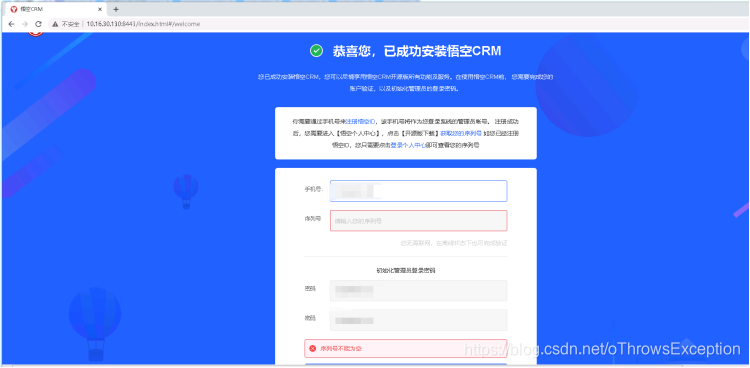Click the 悟空CRM favicon in the tab
This screenshot has height=368, width=750.
coord(13,9)
